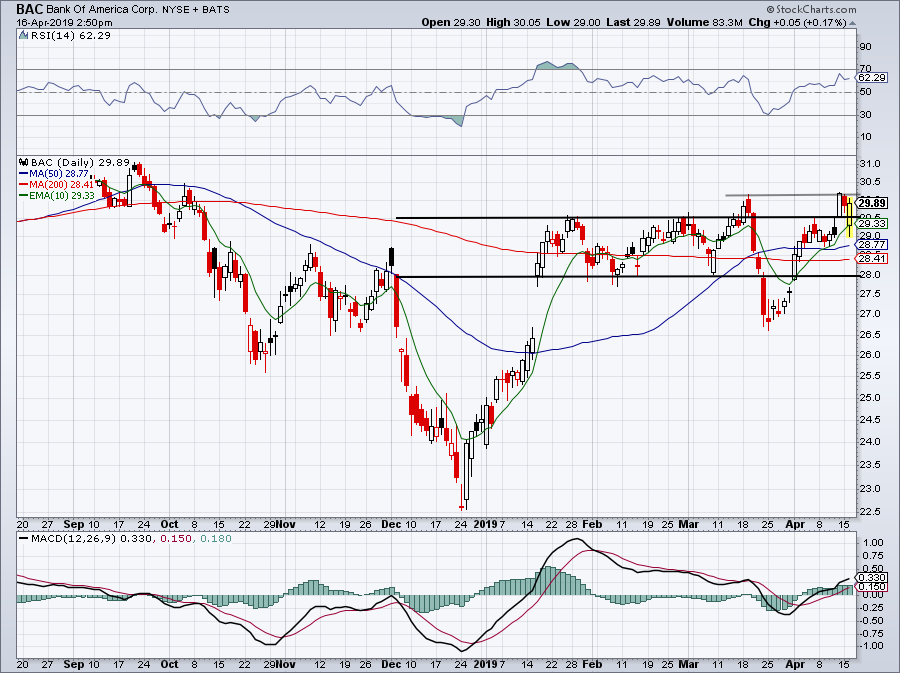Select the Low 29.00 quote value
The image size is (900, 673).
pyautogui.click(x=573, y=22)
